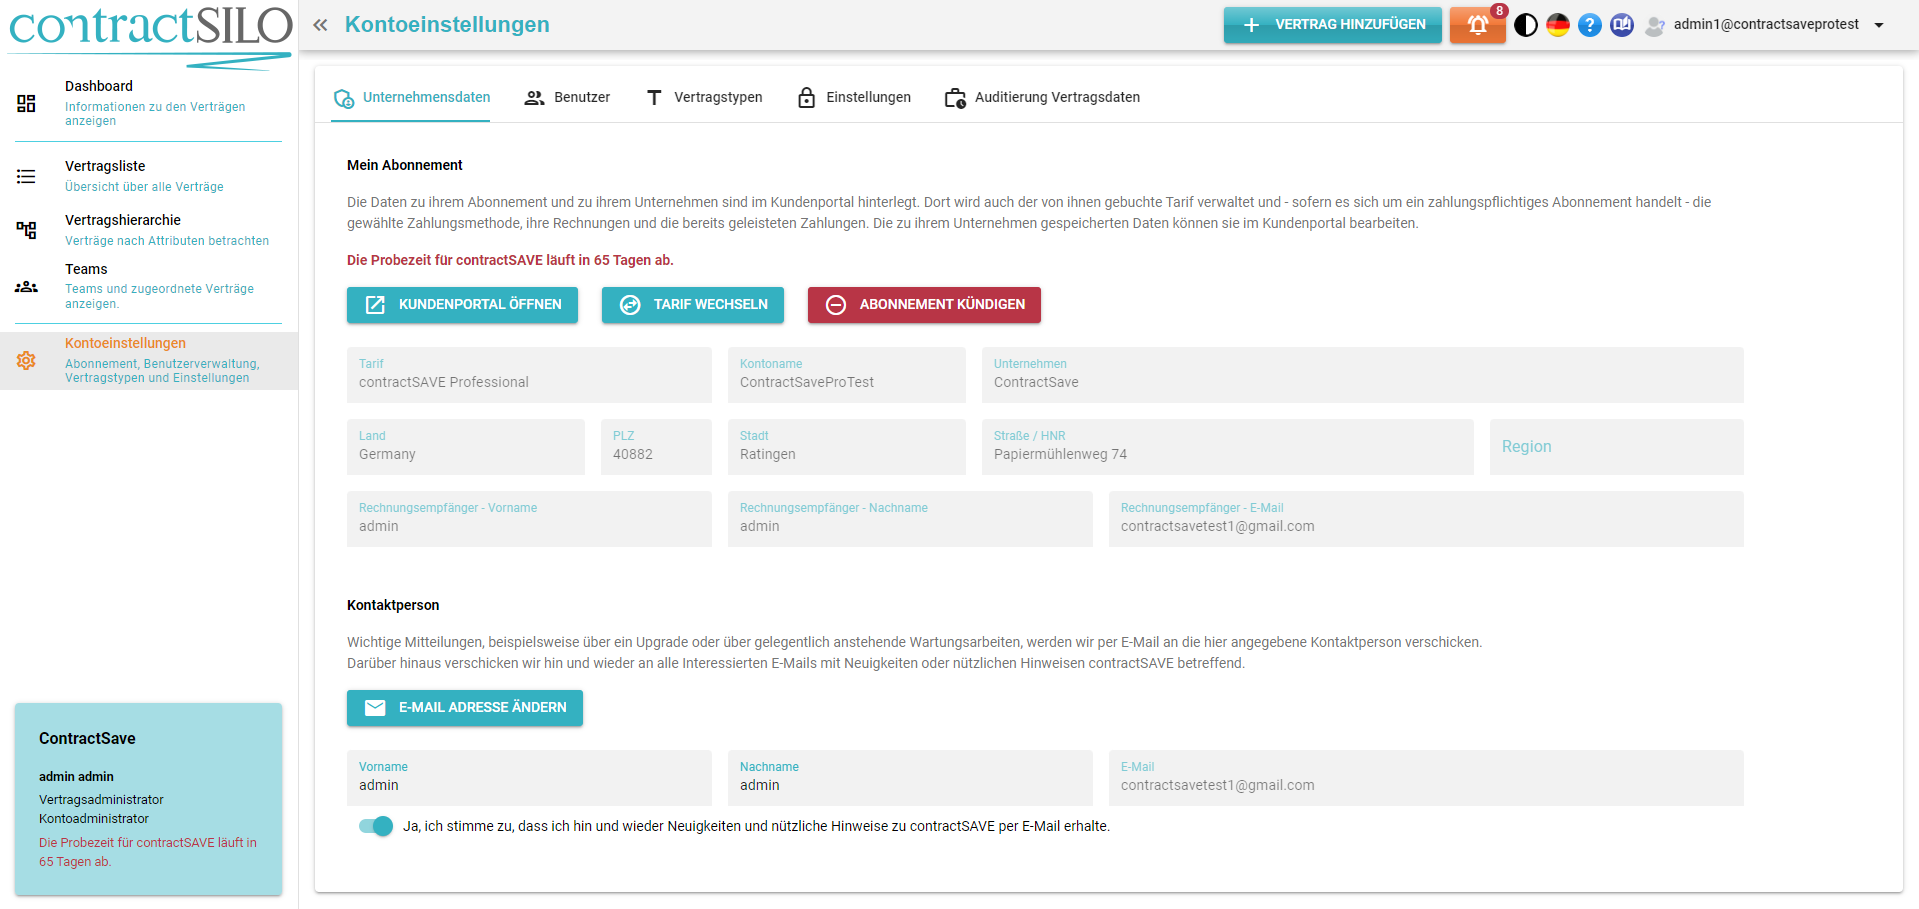Screen dimensions: 1919x909
Task: Switch to Benutzer tab
Action: pyautogui.click(x=567, y=97)
